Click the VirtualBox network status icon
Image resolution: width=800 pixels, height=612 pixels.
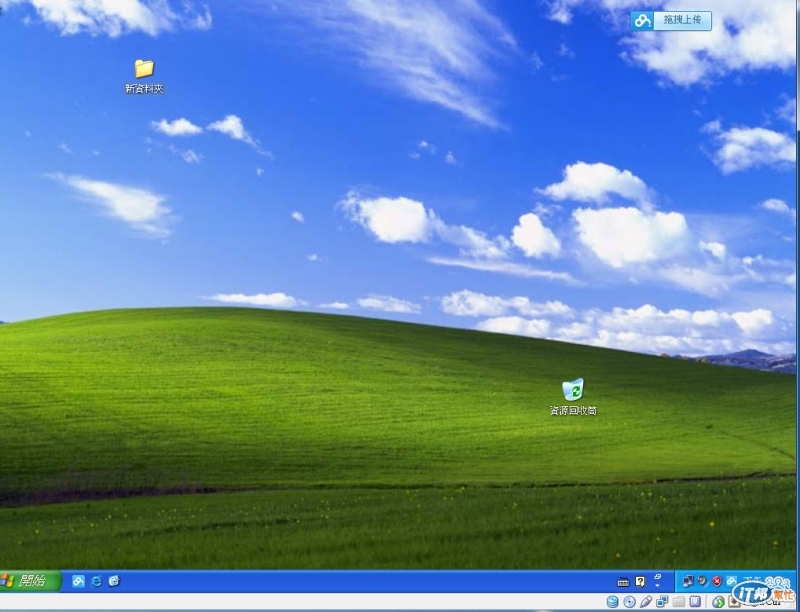pyautogui.click(x=662, y=601)
